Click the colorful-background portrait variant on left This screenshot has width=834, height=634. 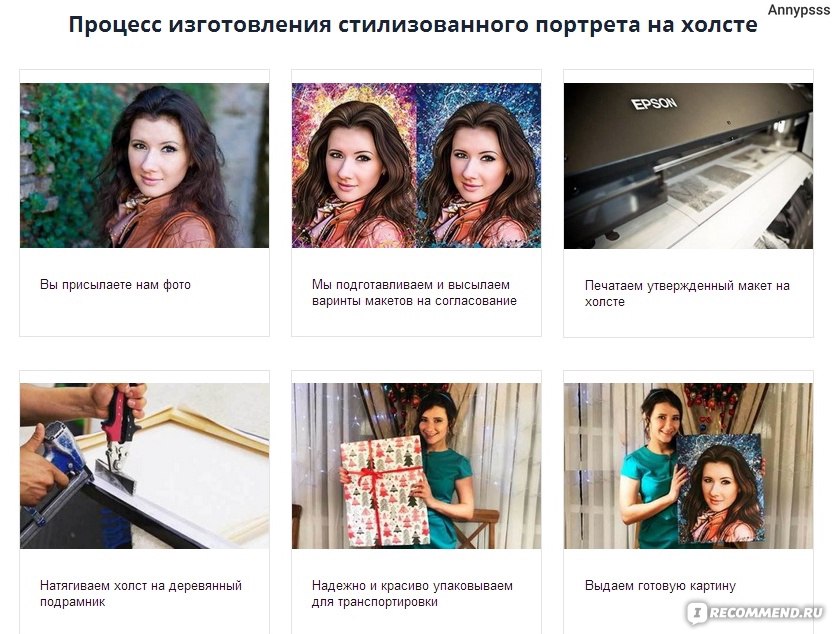coord(354,165)
